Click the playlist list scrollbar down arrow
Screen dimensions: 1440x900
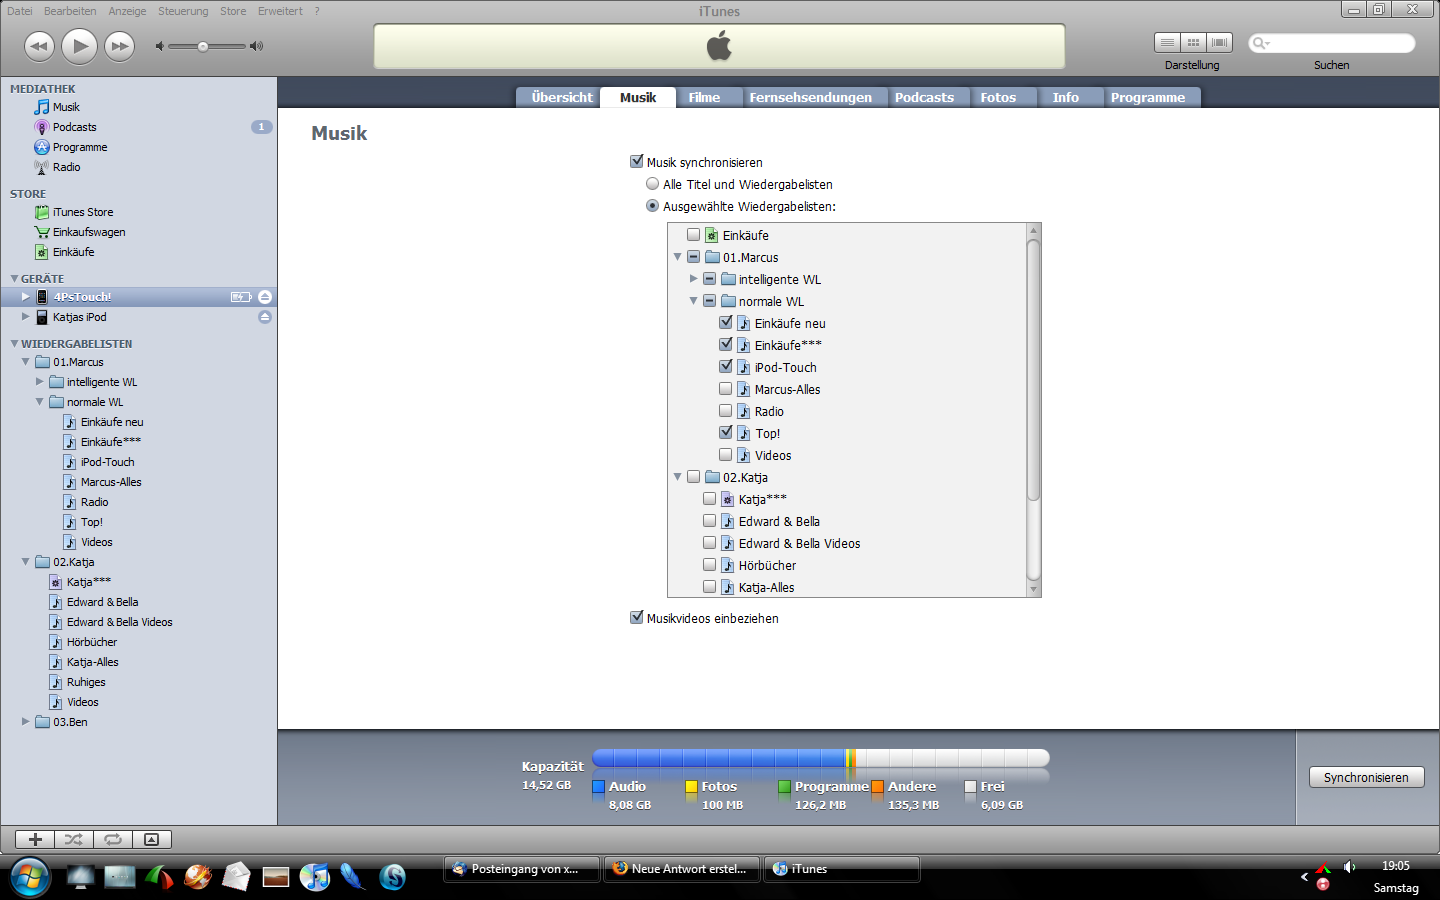tap(1034, 589)
